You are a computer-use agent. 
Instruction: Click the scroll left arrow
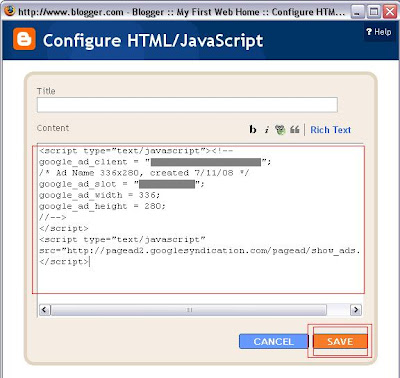point(44,310)
